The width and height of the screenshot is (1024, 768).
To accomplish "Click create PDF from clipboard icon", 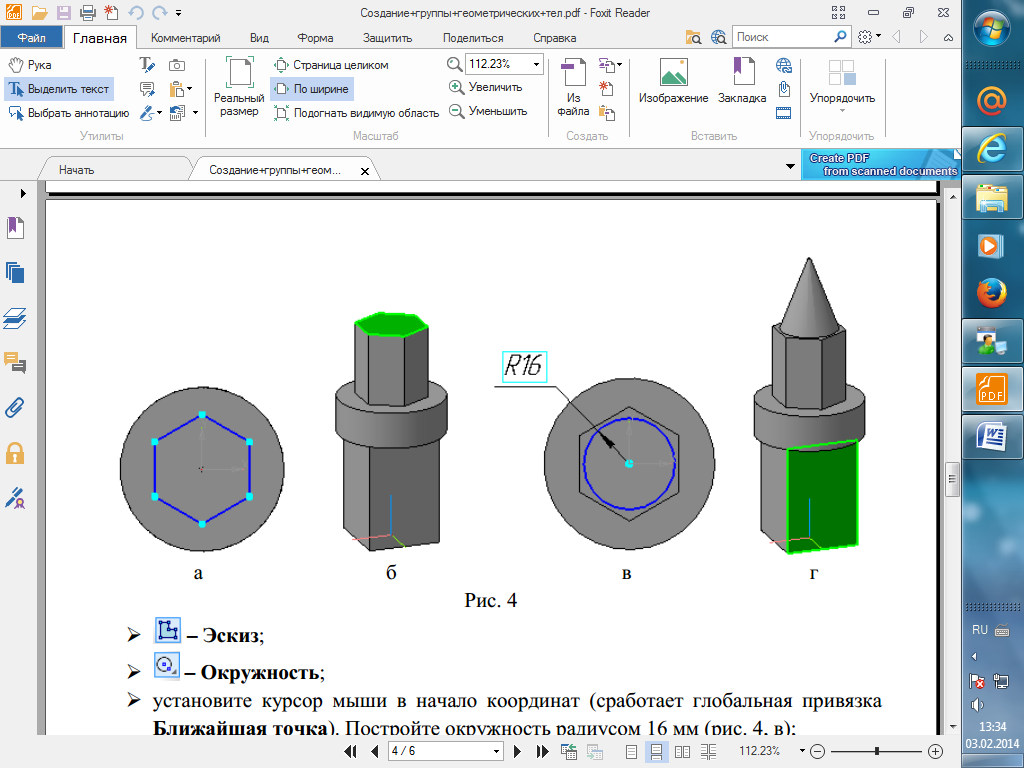I will coord(607,113).
